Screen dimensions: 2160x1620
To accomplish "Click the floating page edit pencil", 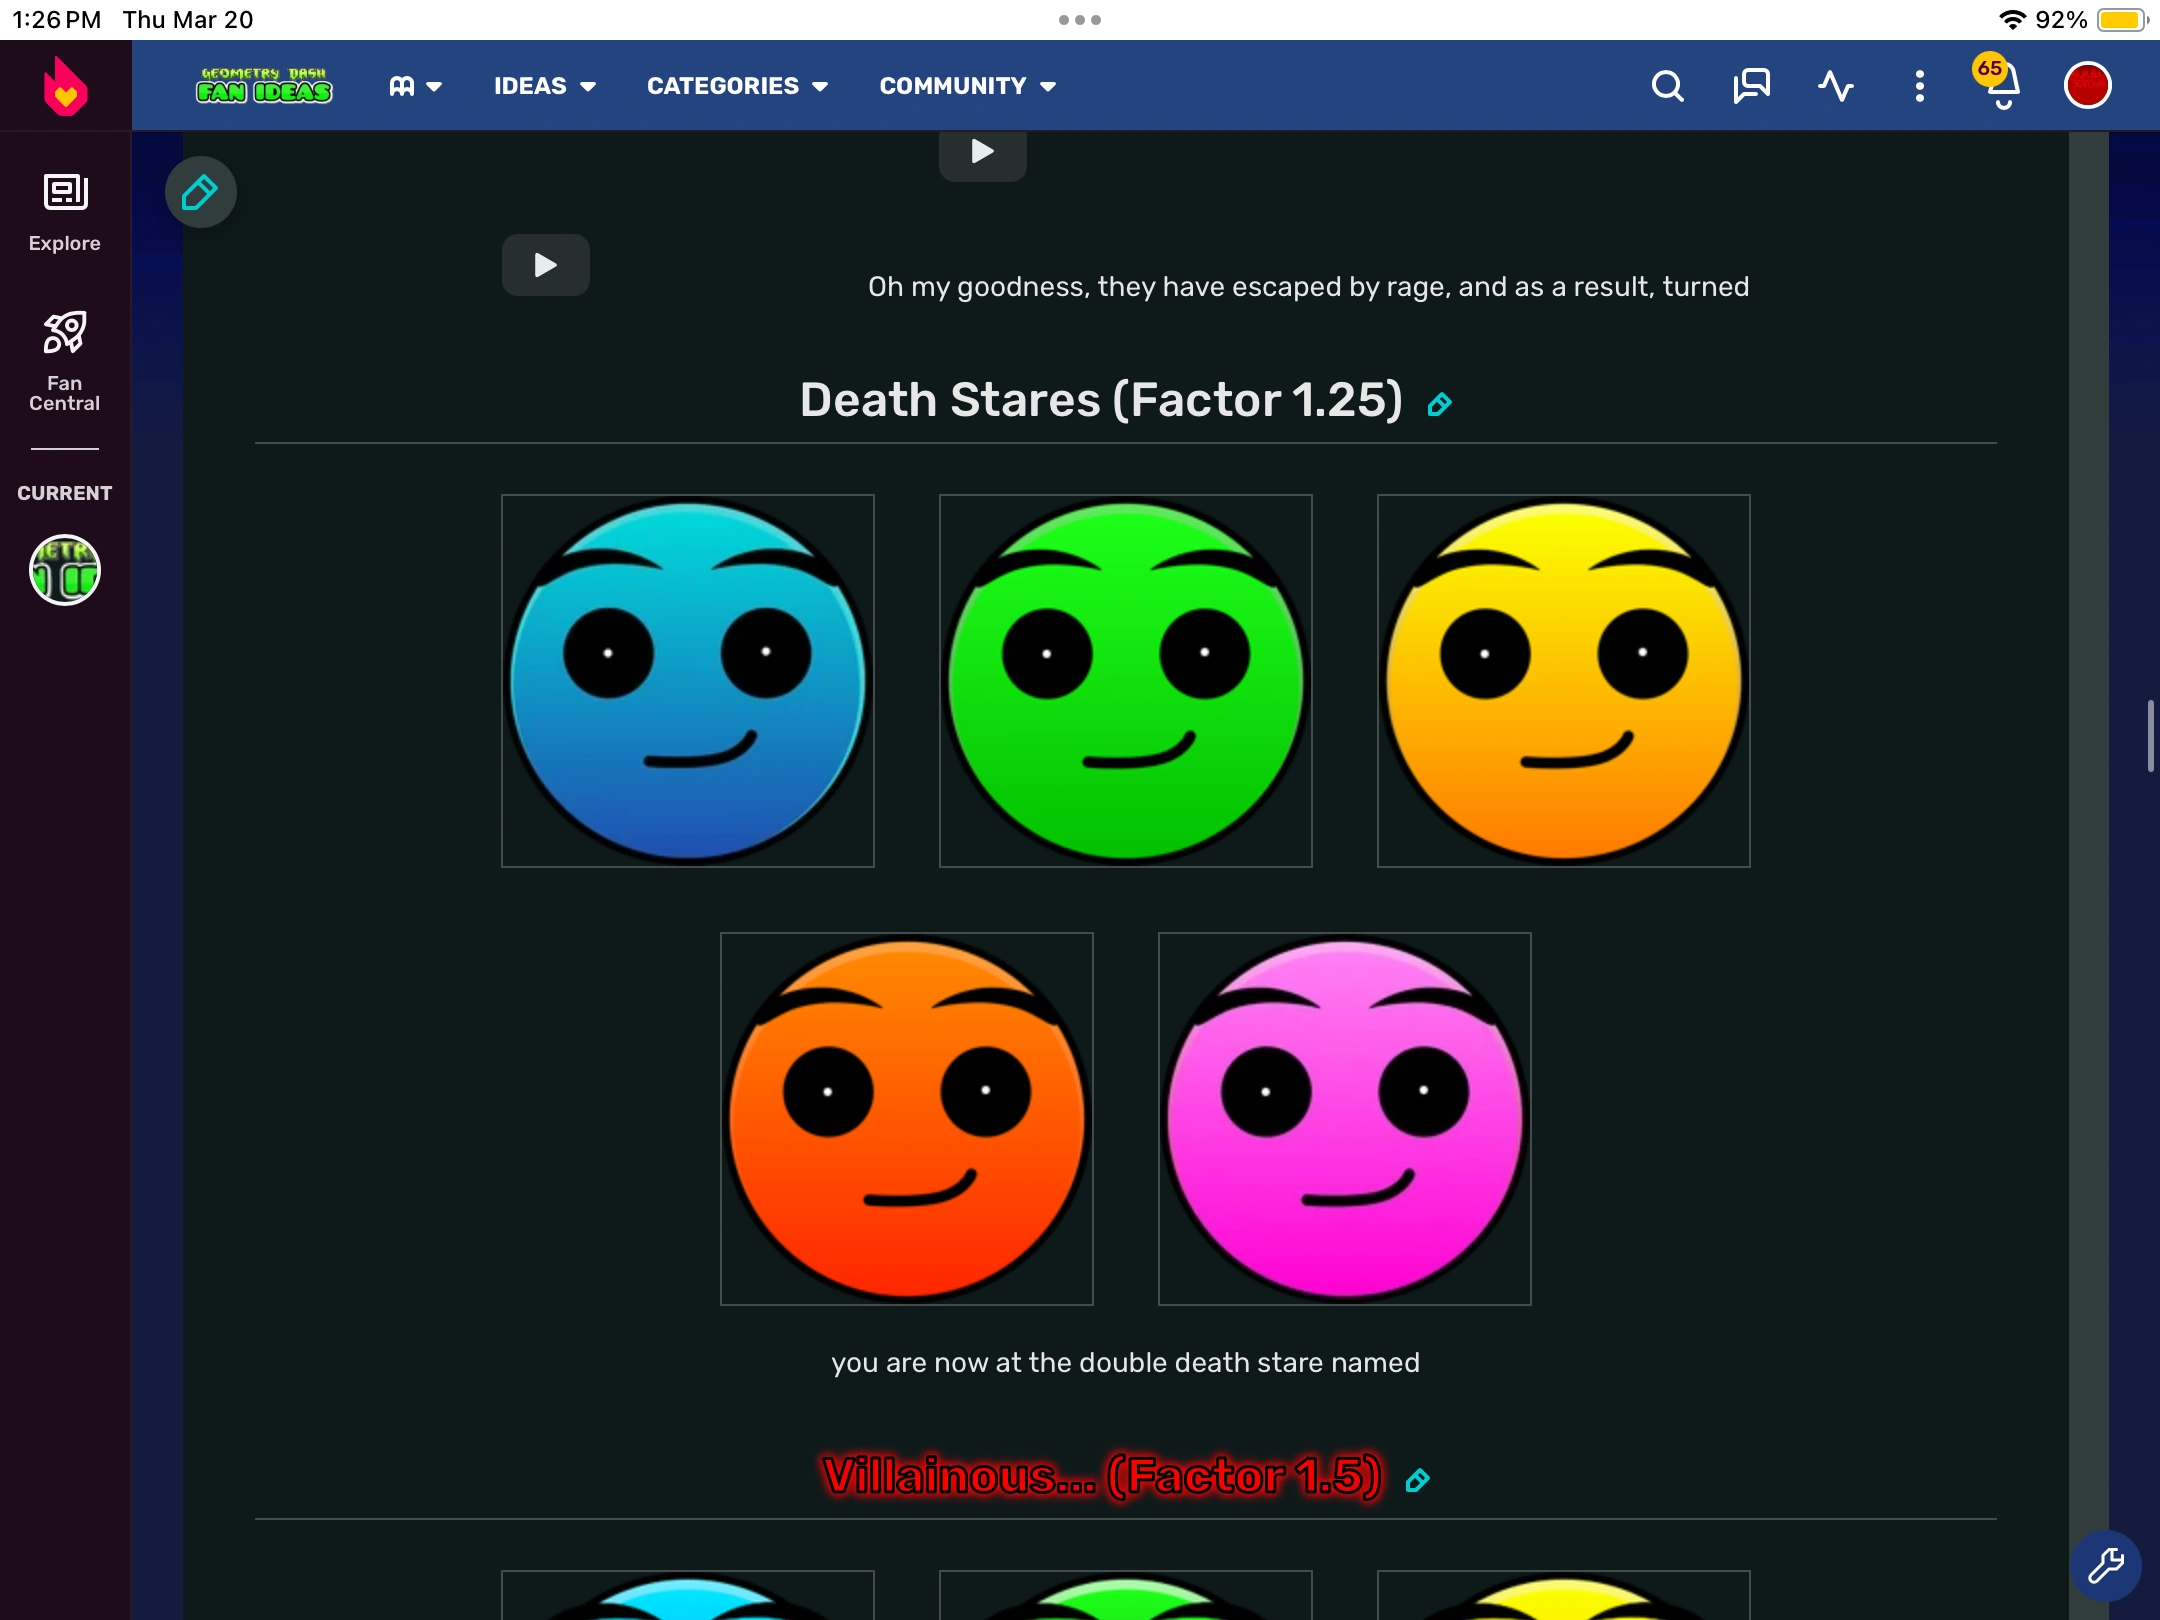I will tap(200, 192).
